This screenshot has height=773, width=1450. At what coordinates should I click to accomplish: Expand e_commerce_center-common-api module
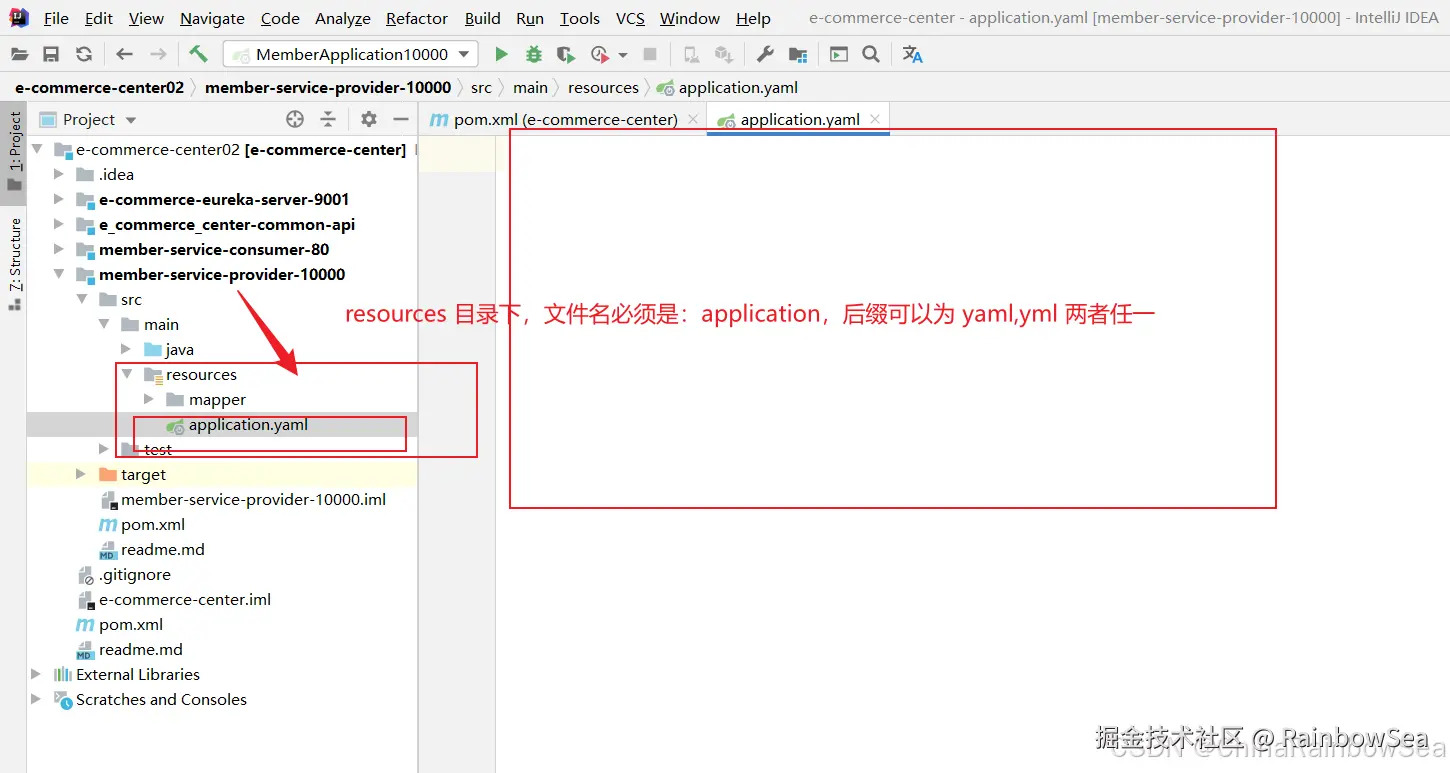[60, 224]
